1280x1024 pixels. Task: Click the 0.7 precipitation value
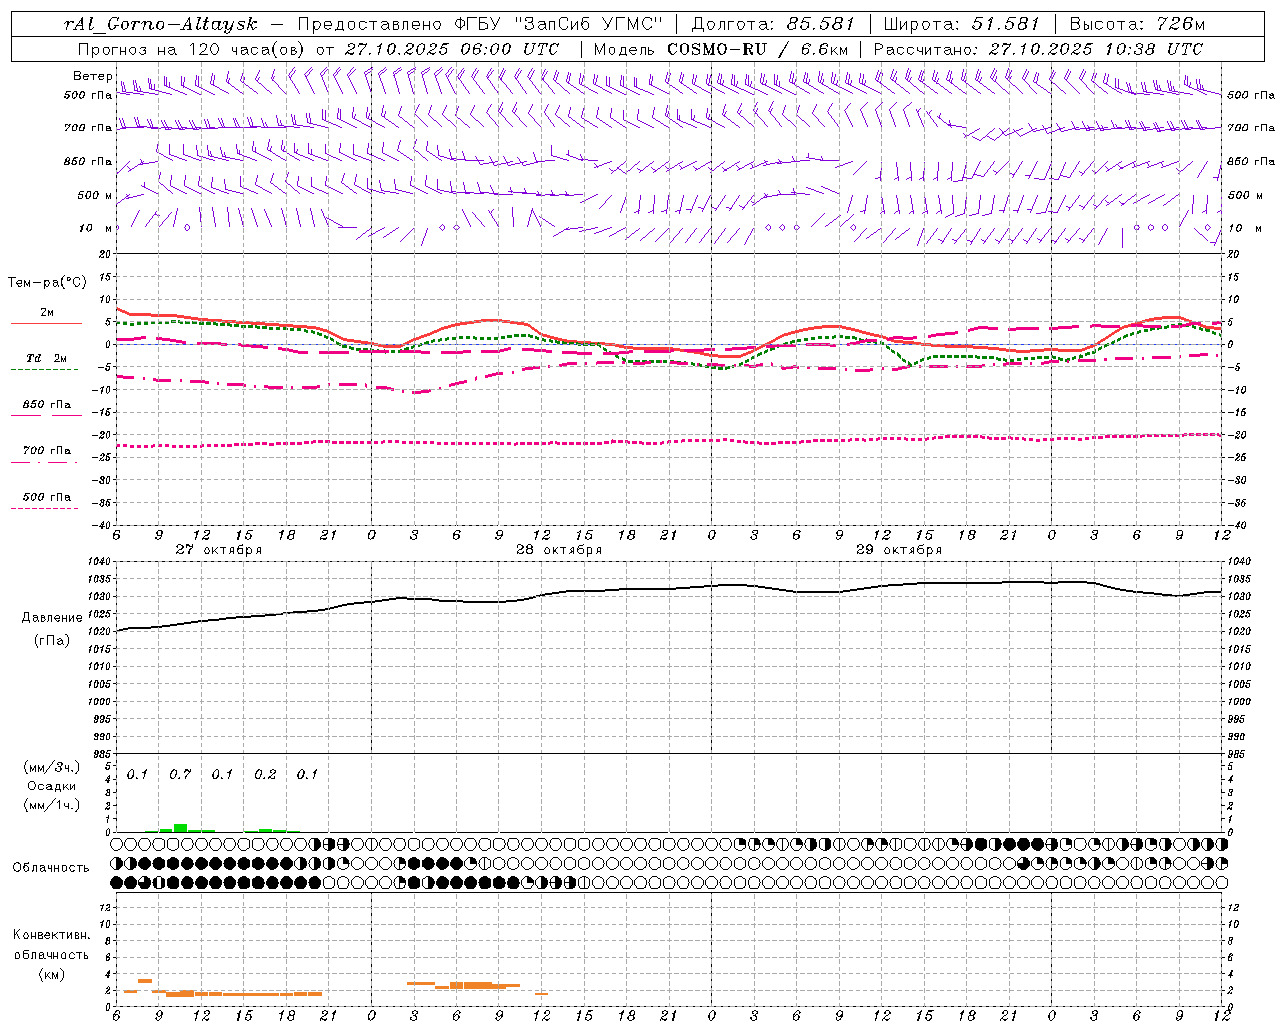tap(180, 775)
